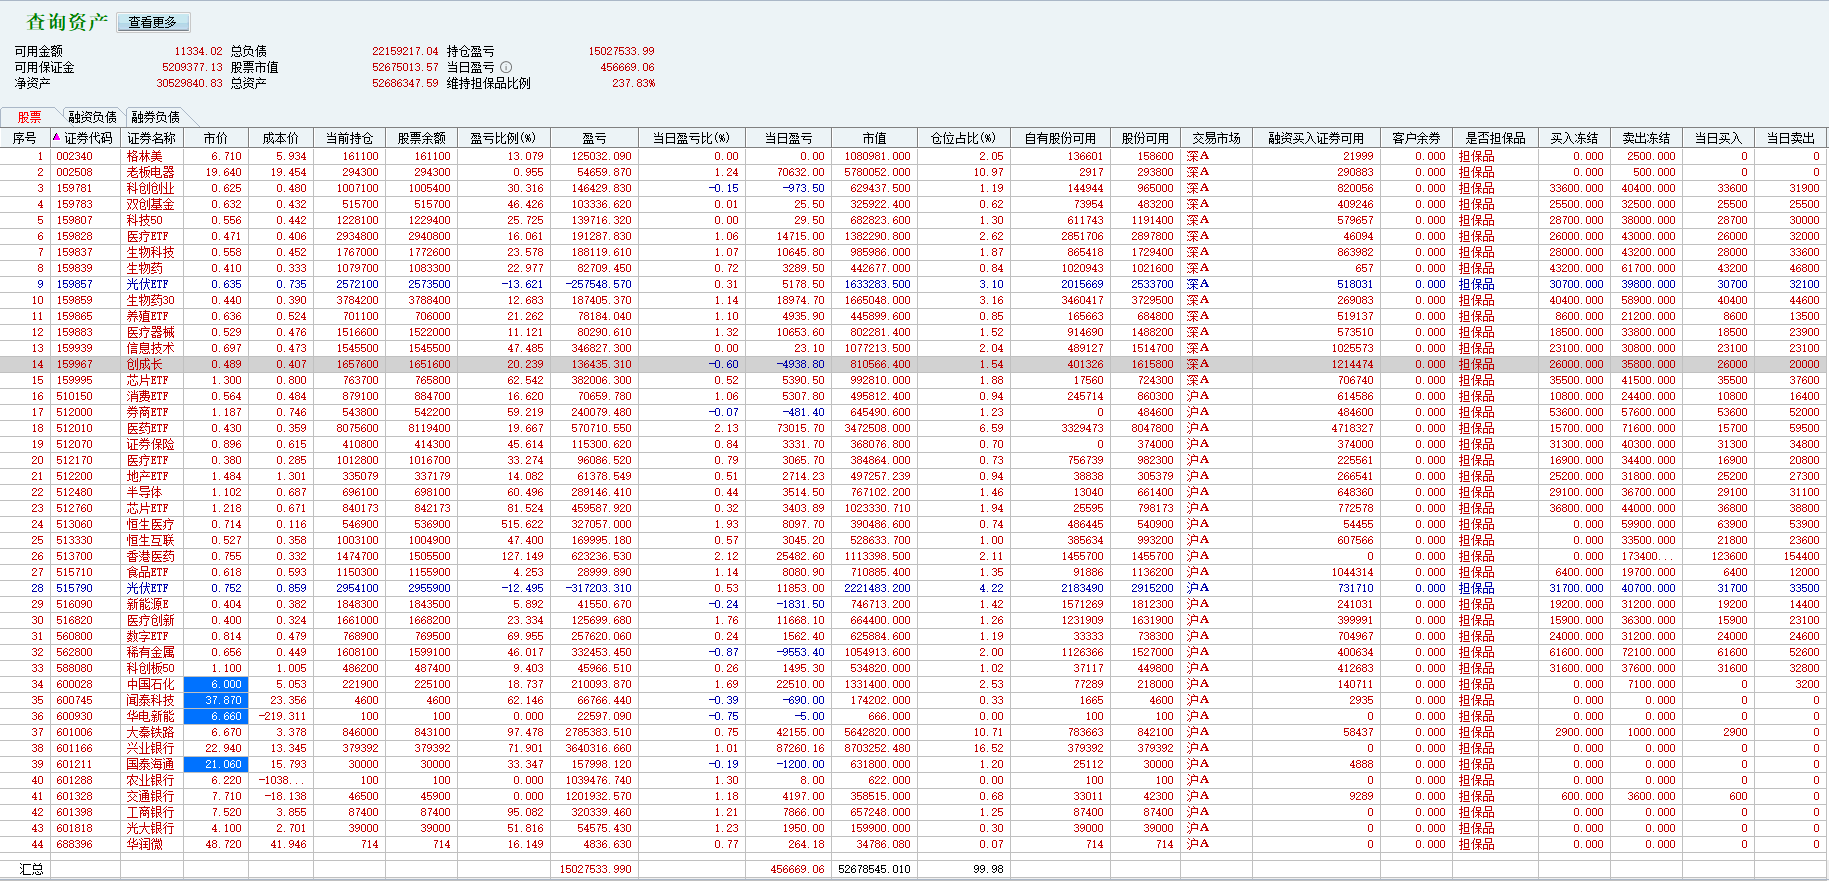Click the 当日卖出 column header
The height and width of the screenshot is (881, 1829).
click(1790, 138)
